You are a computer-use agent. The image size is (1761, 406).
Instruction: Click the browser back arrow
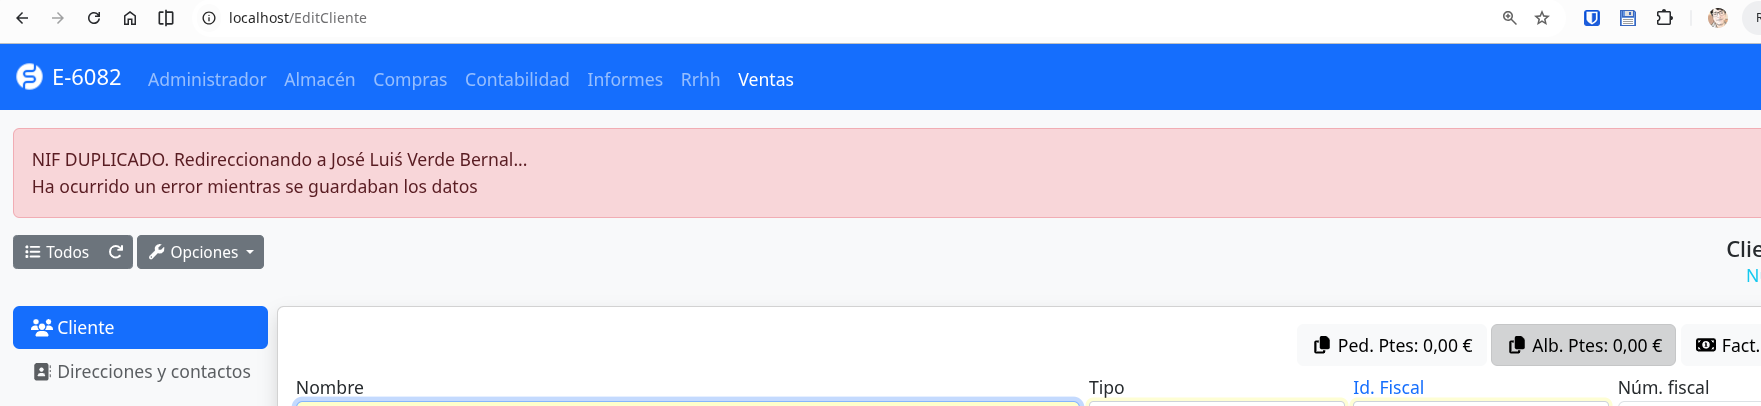pyautogui.click(x=22, y=18)
